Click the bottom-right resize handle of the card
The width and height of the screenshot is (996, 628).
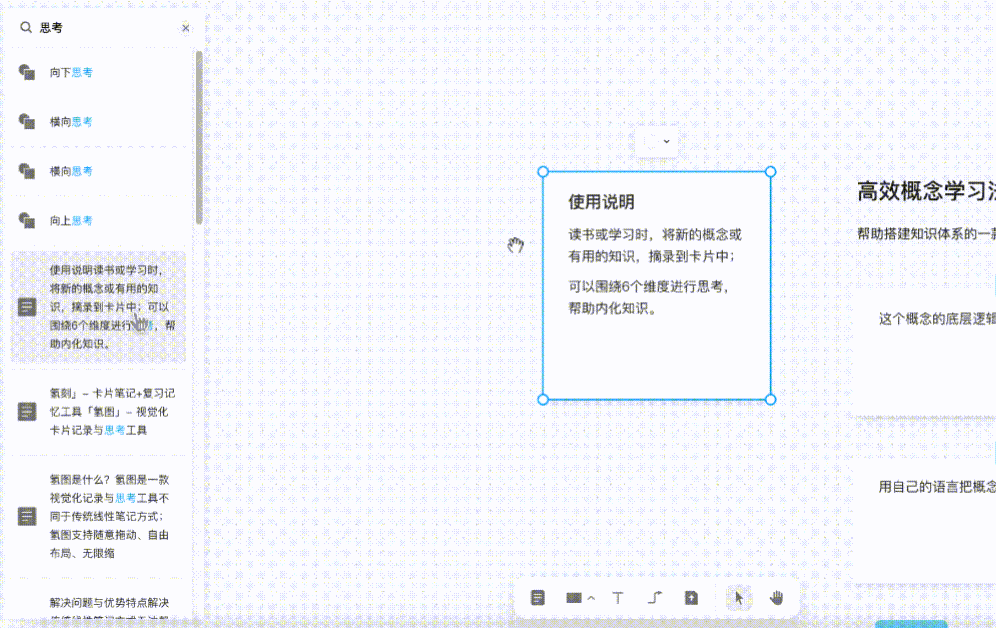coord(771,399)
